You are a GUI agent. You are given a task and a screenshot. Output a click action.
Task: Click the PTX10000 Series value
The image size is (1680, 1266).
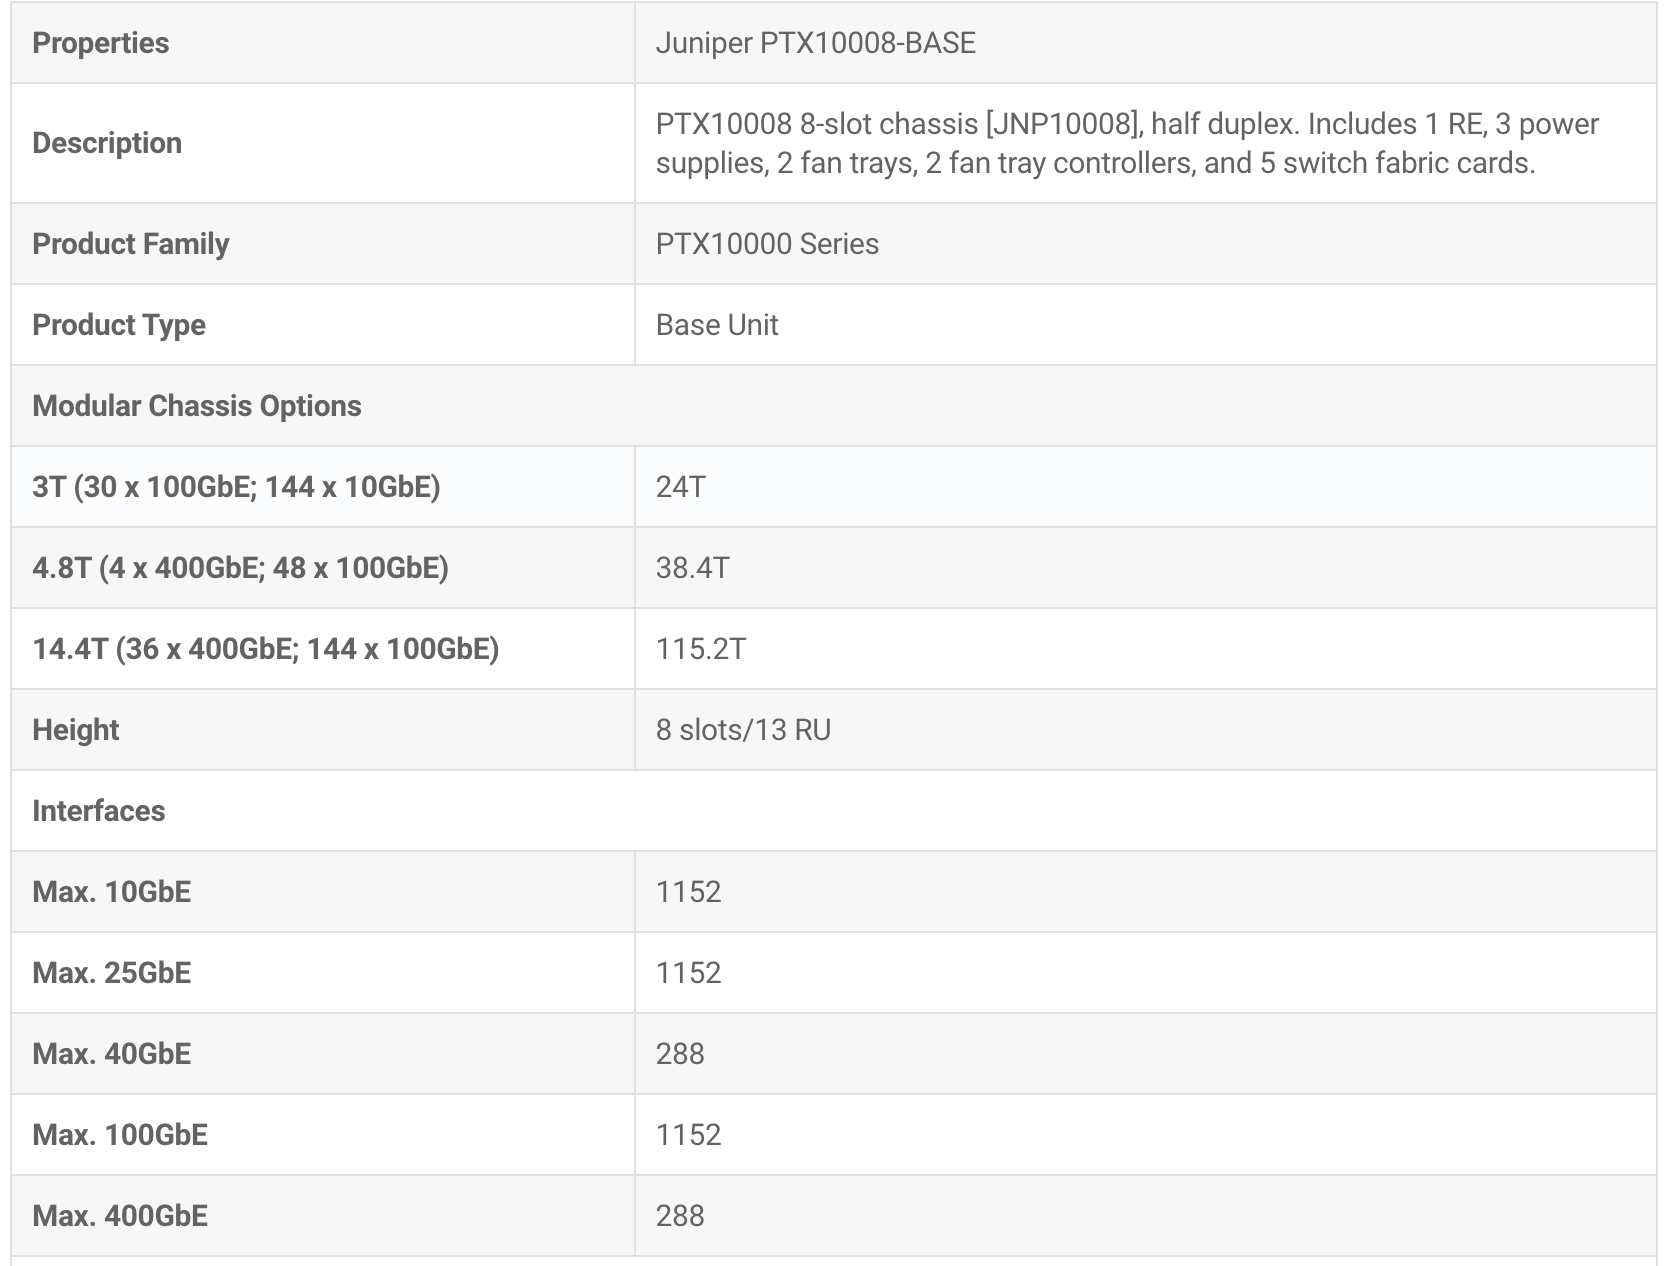(767, 244)
